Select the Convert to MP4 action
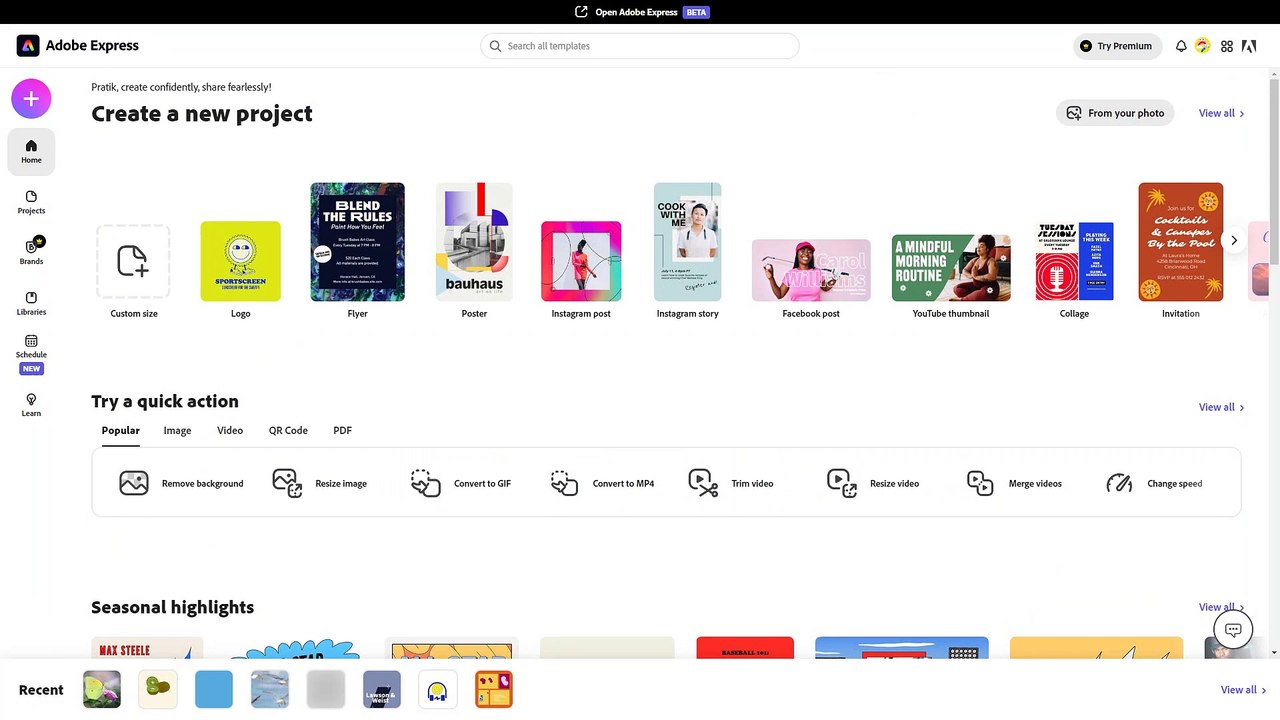The width and height of the screenshot is (1280, 720). pyautogui.click(x=602, y=483)
